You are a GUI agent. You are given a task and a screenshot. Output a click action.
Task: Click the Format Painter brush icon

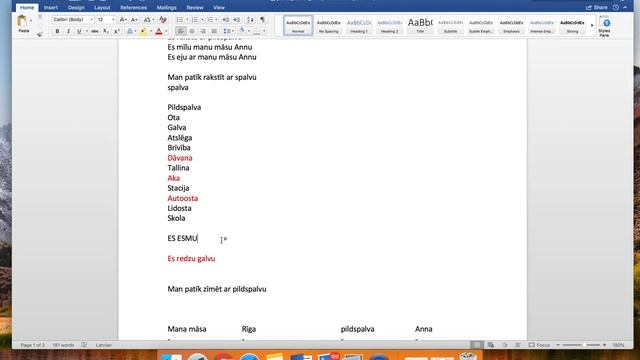click(x=40, y=34)
